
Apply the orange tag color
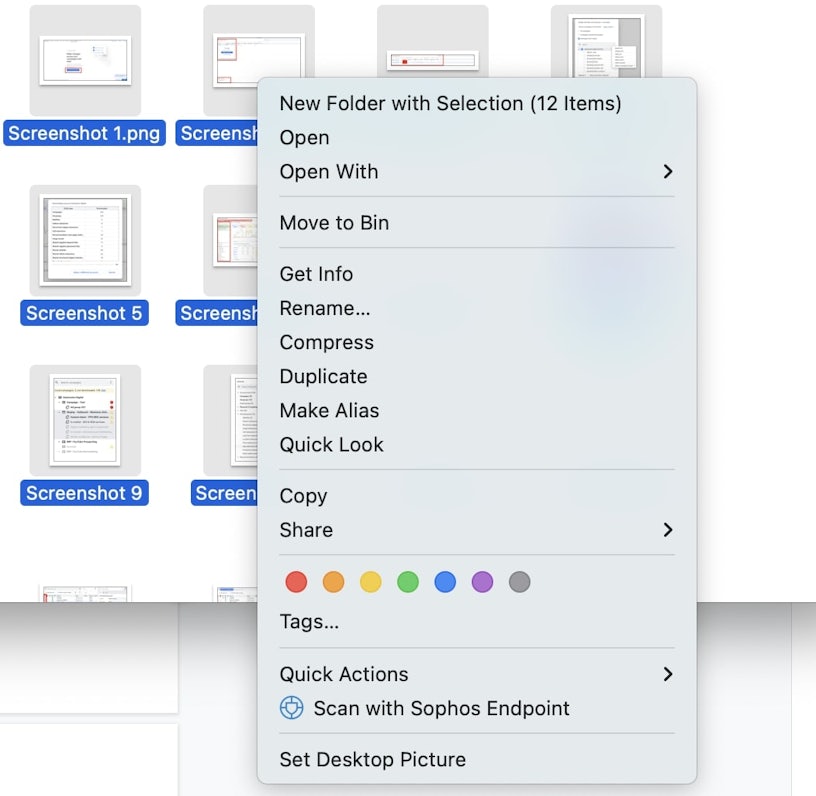(333, 582)
